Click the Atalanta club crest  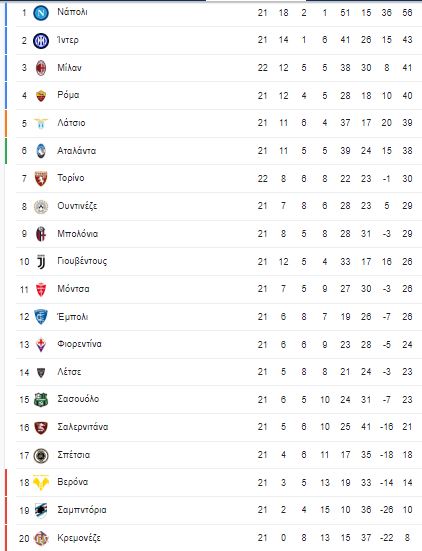41,151
